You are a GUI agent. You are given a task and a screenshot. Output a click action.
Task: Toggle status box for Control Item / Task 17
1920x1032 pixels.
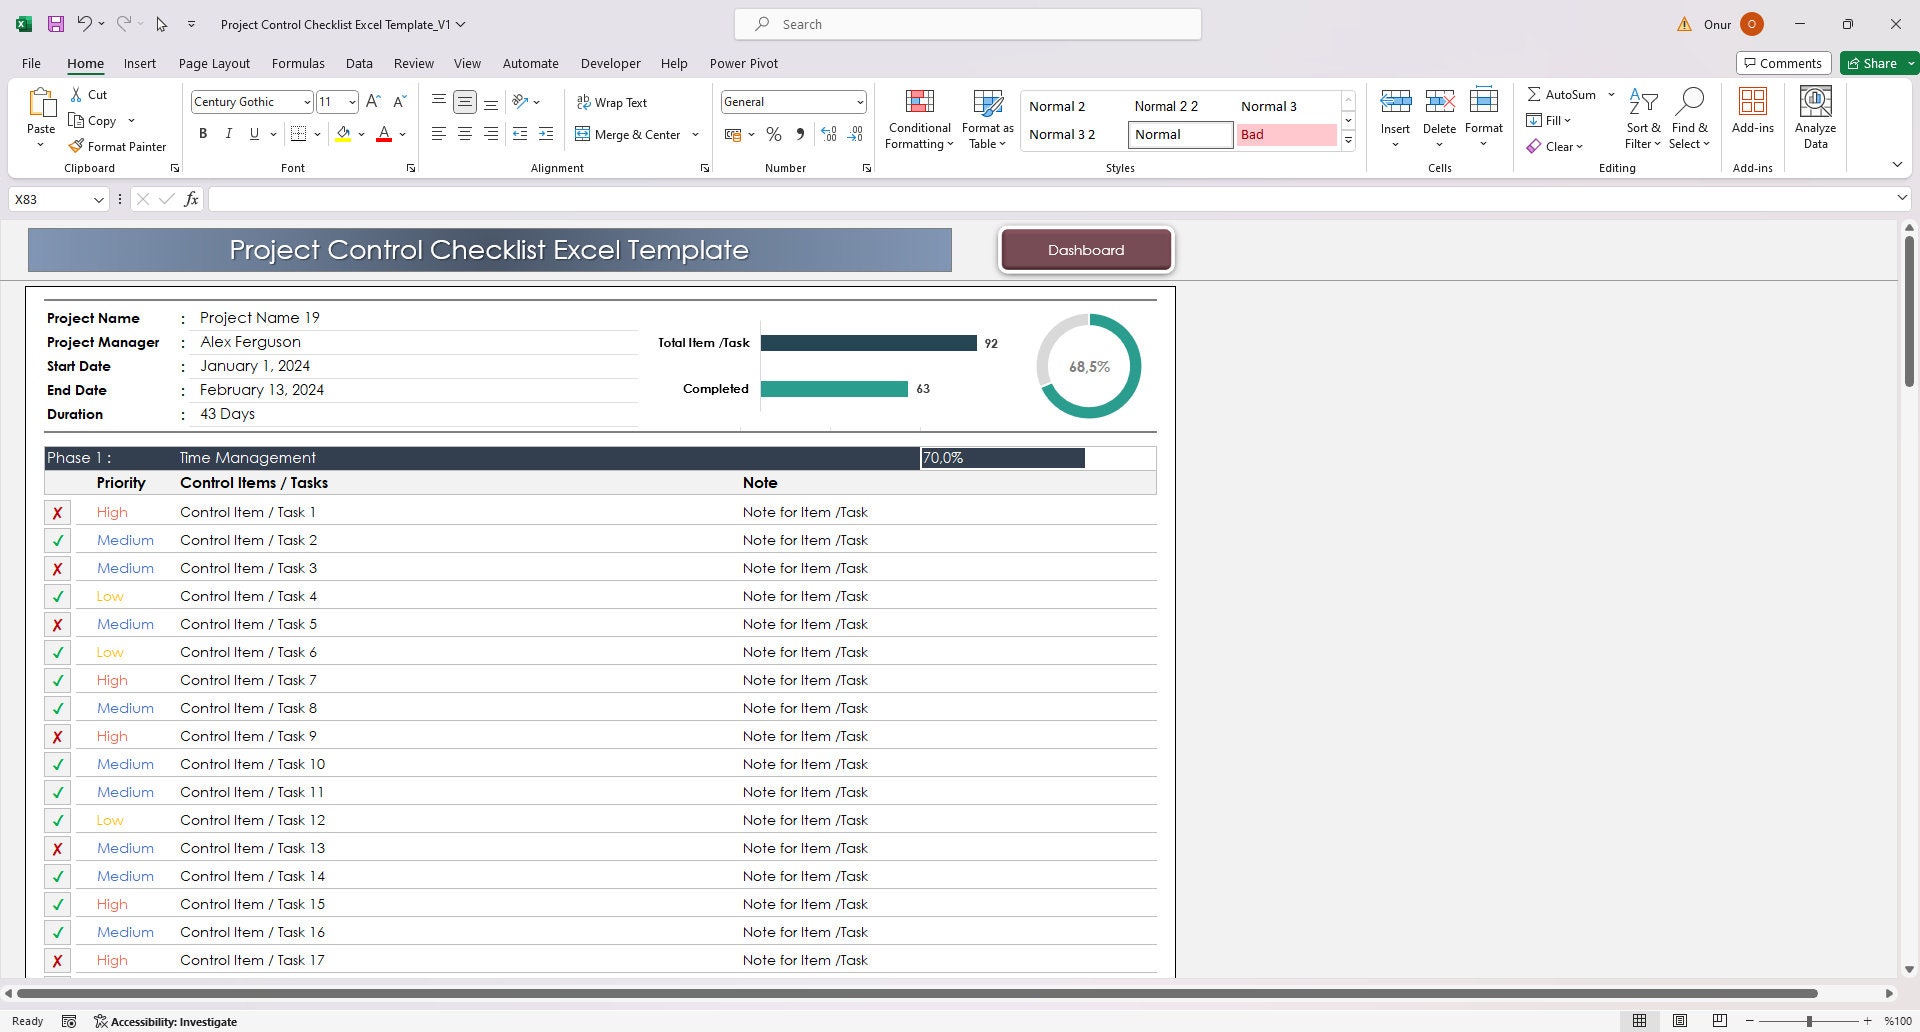pyautogui.click(x=57, y=960)
